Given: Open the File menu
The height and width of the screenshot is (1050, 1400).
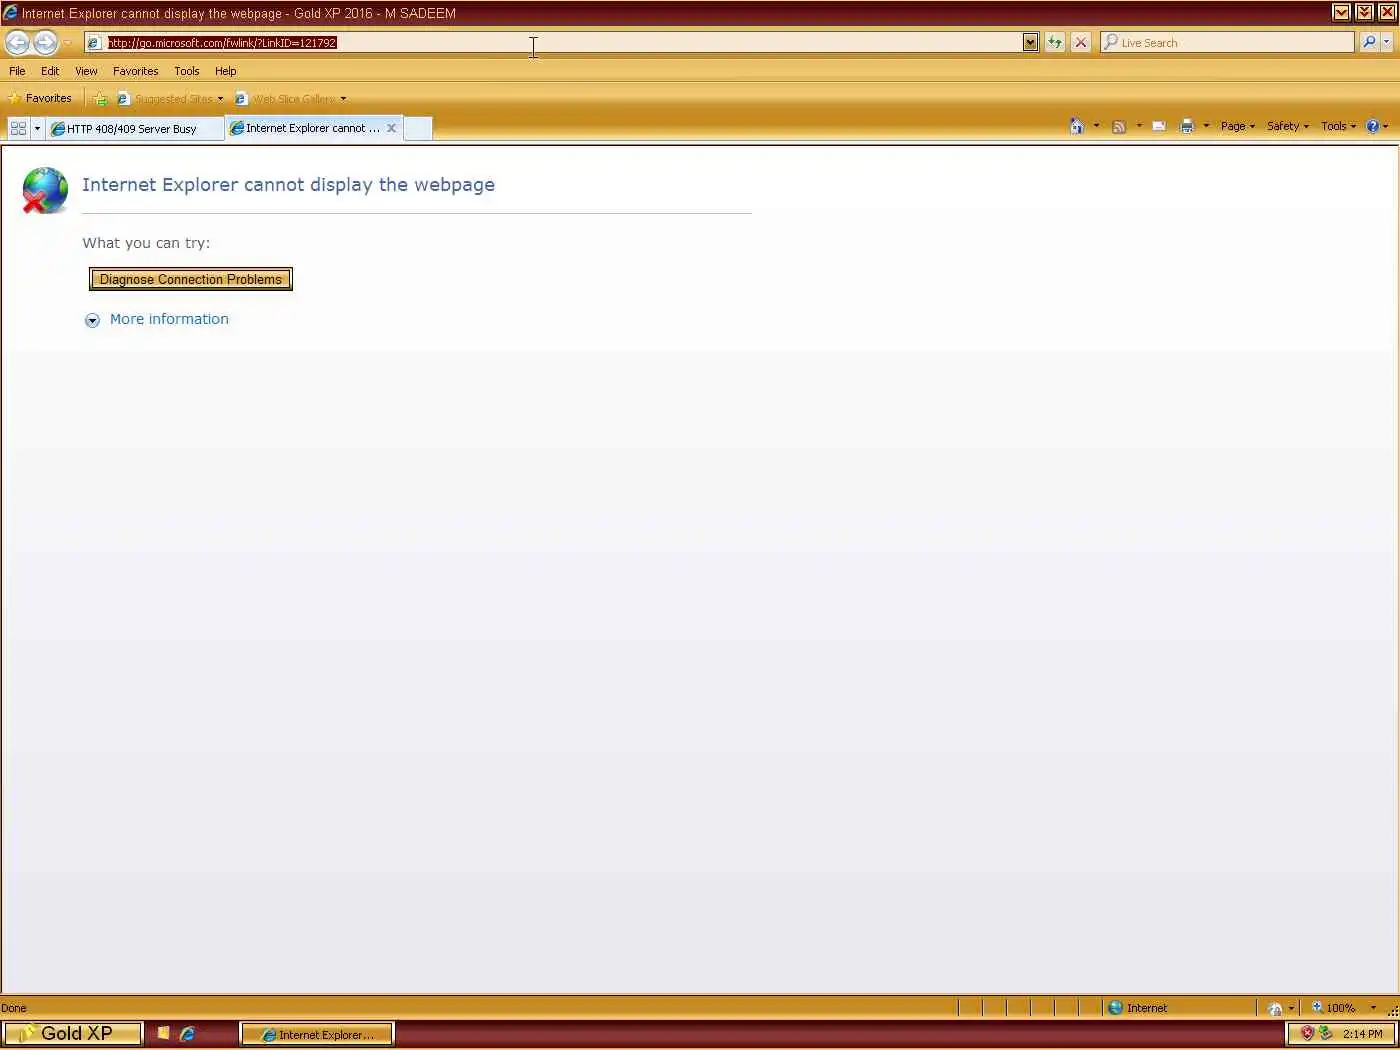Looking at the screenshot, I should click(x=17, y=71).
